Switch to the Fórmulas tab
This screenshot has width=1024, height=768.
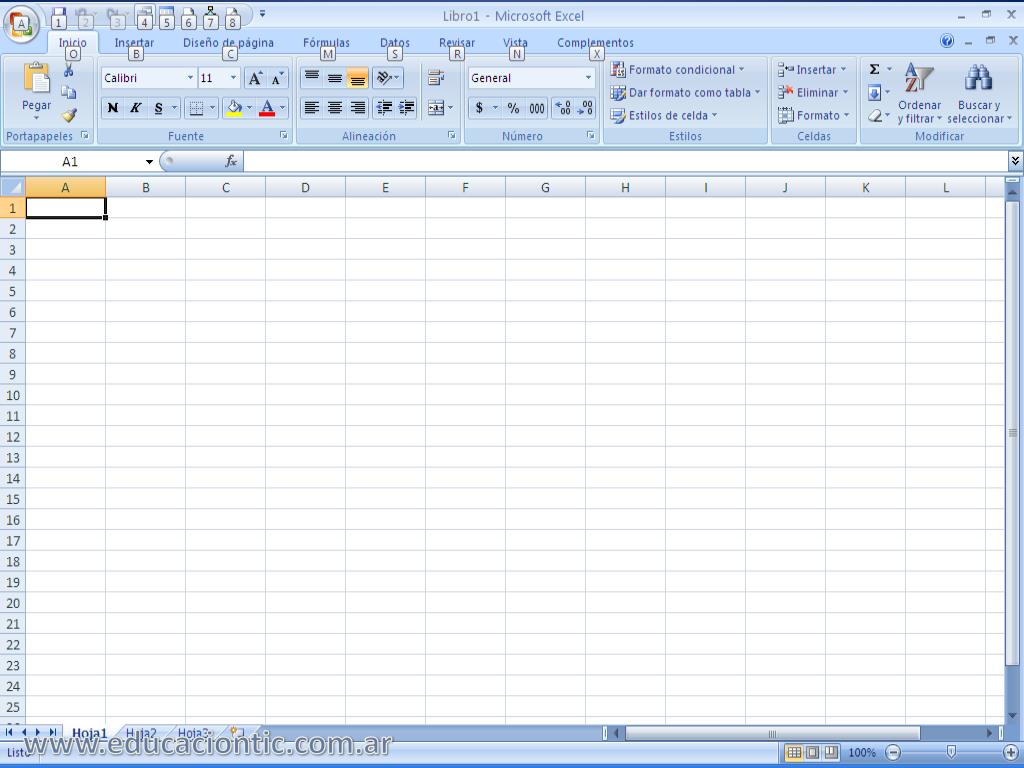pyautogui.click(x=326, y=42)
